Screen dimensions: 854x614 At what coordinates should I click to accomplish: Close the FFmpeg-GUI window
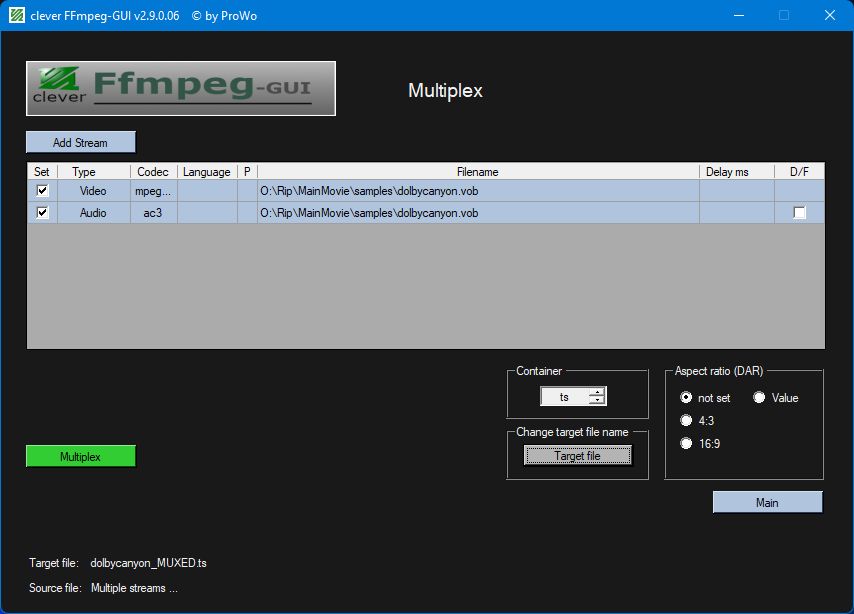click(829, 15)
